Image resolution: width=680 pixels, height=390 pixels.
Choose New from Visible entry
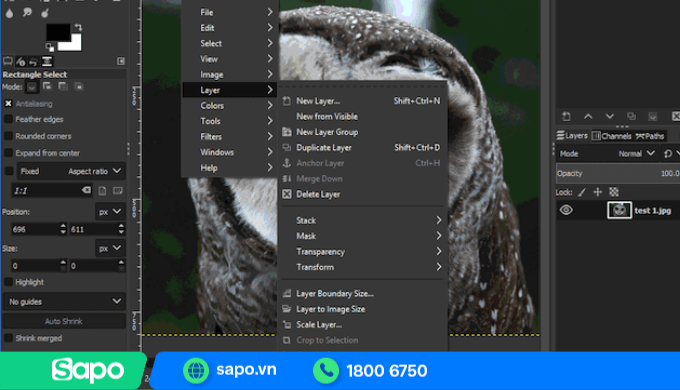363,116
